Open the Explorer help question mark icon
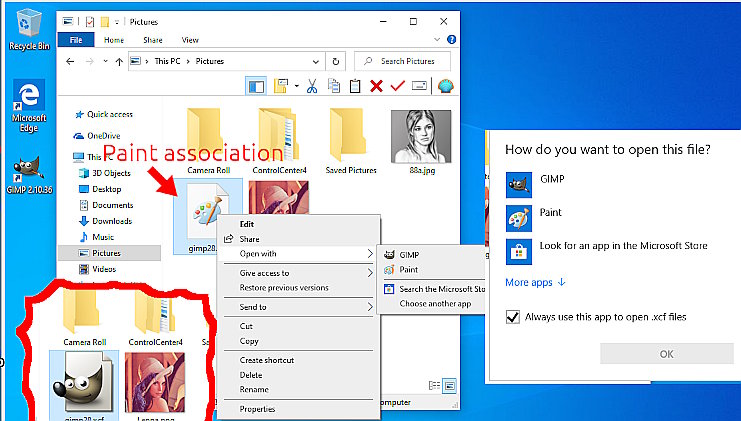 (x=451, y=40)
